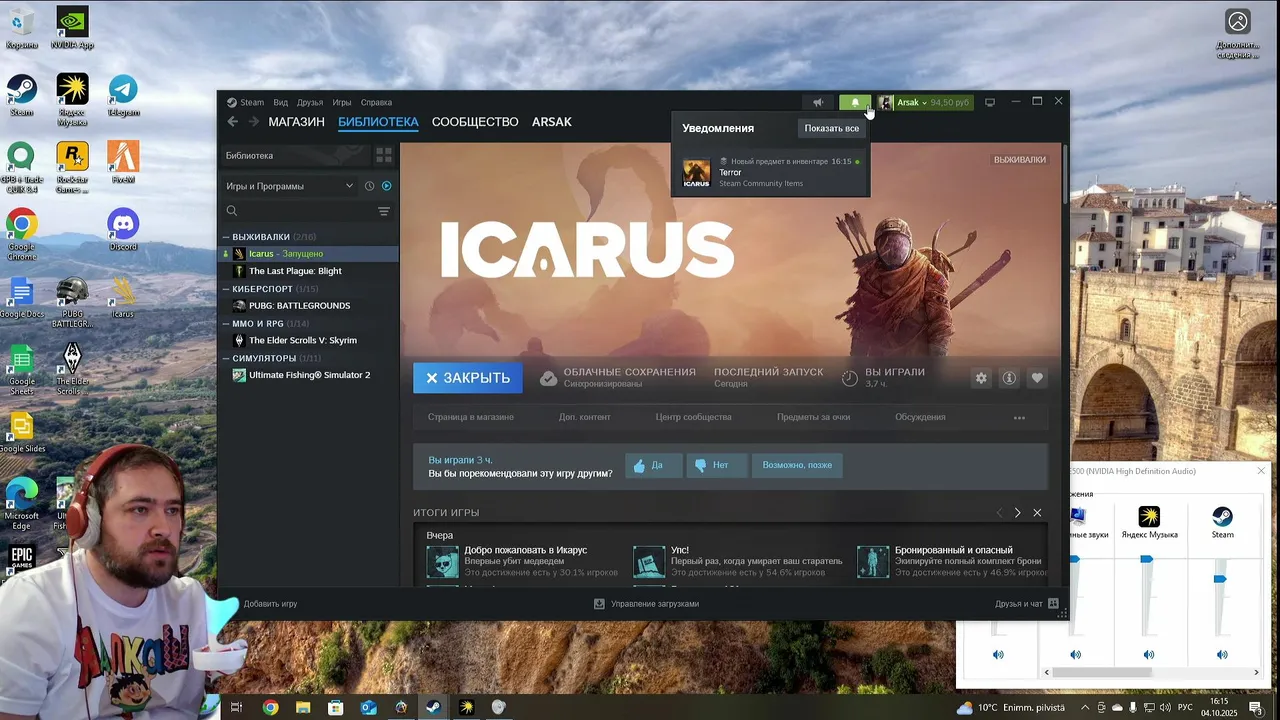Image resolution: width=1280 pixels, height=720 pixels.
Task: Open Chrome from the taskbar
Action: tap(270, 708)
